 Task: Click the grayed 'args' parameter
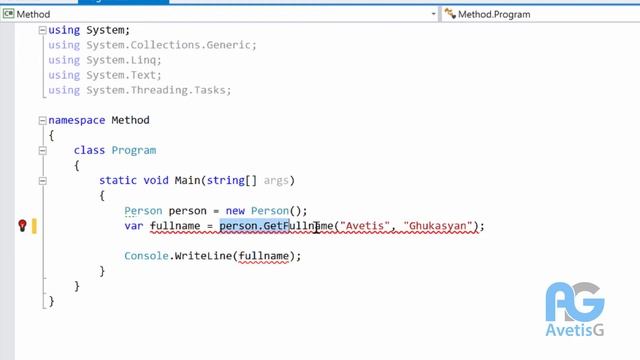(x=276, y=180)
